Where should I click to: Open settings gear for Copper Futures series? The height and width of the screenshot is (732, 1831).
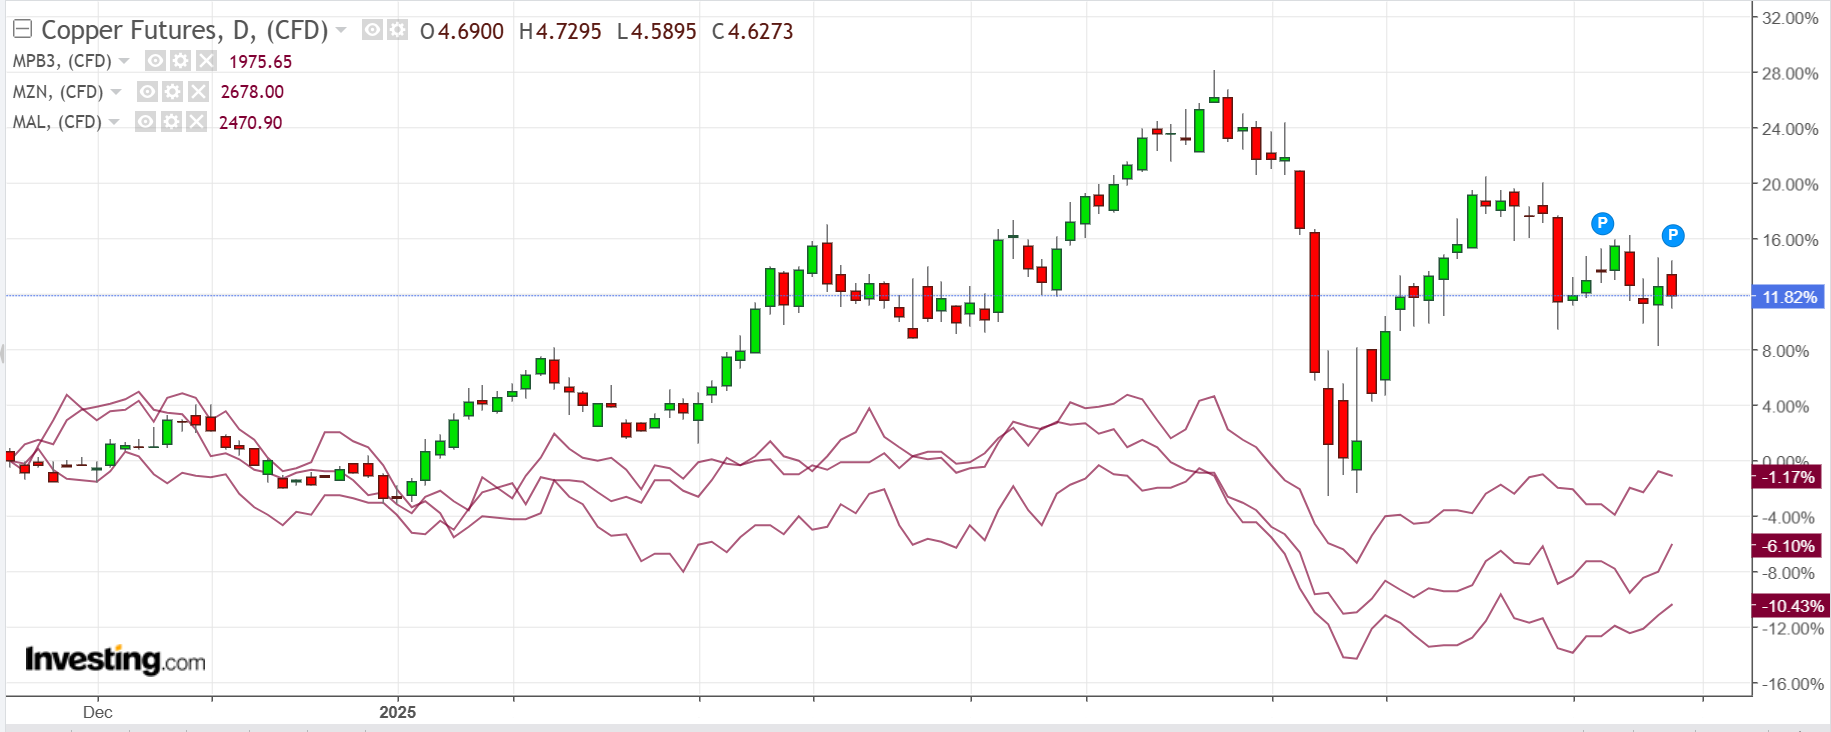click(397, 30)
